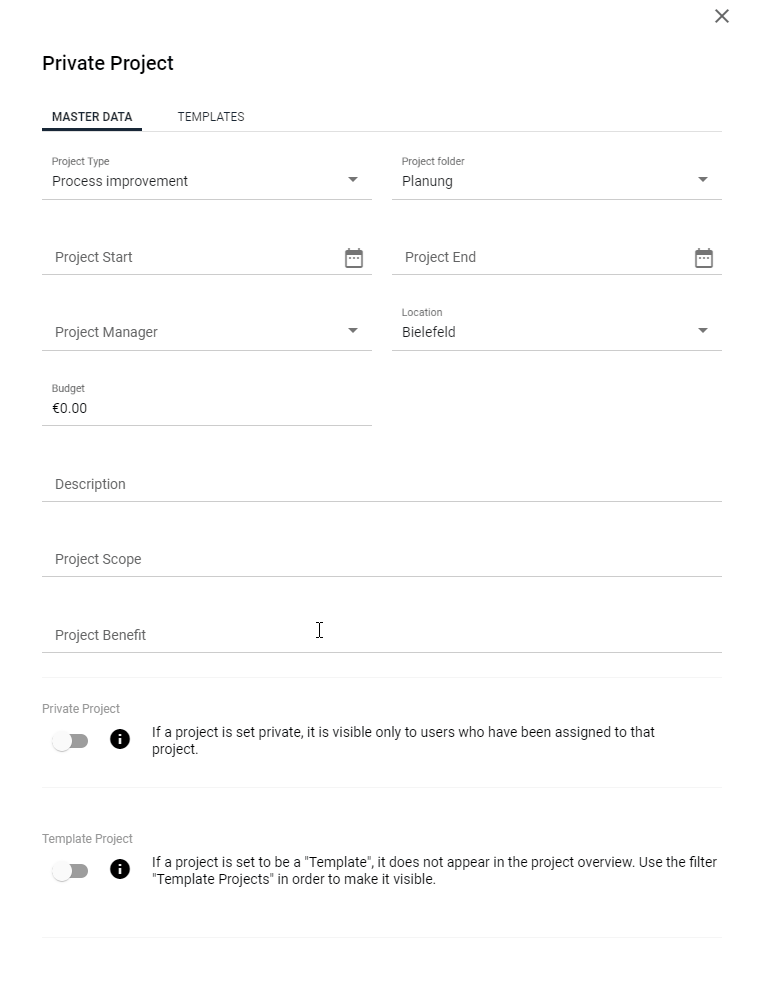This screenshot has width=759, height=988.
Task: Click the Project Benefit field
Action: coord(382,635)
